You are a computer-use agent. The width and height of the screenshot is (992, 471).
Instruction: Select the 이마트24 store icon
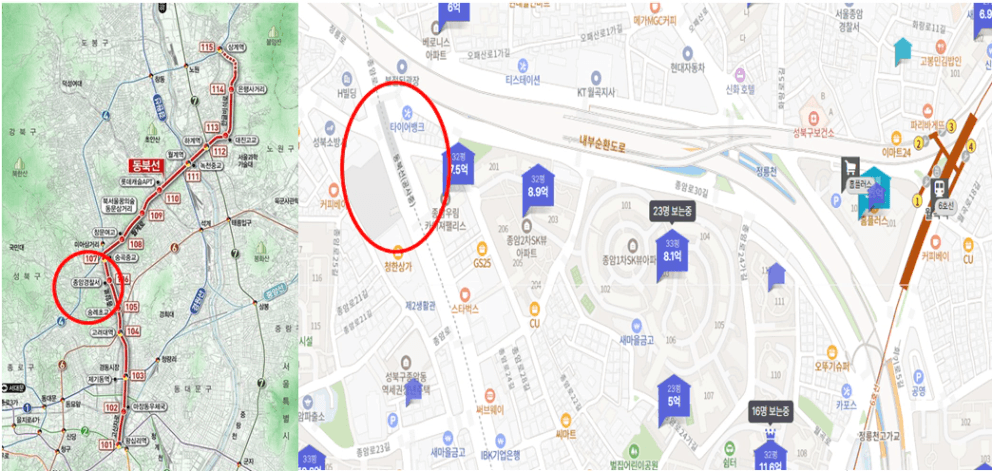click(896, 137)
